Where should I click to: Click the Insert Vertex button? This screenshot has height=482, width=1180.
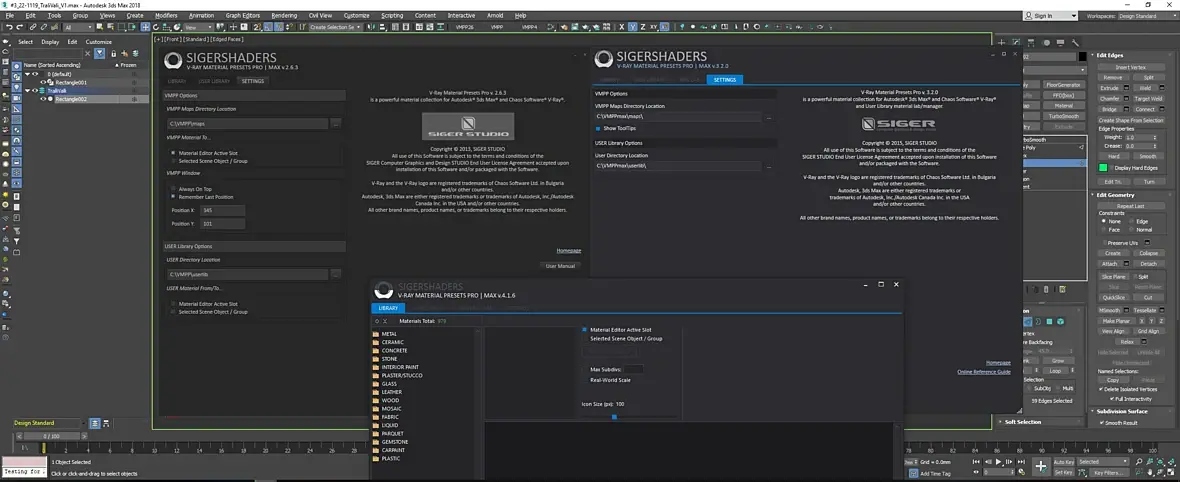pyautogui.click(x=1130, y=67)
